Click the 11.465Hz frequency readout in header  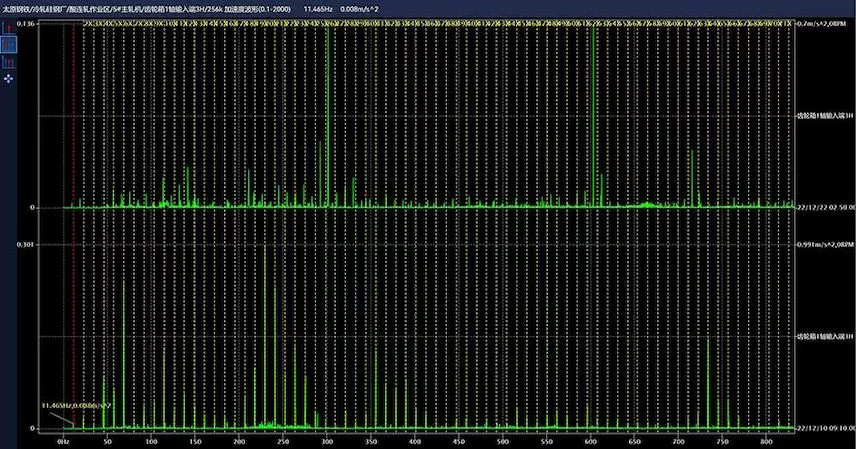click(x=317, y=8)
